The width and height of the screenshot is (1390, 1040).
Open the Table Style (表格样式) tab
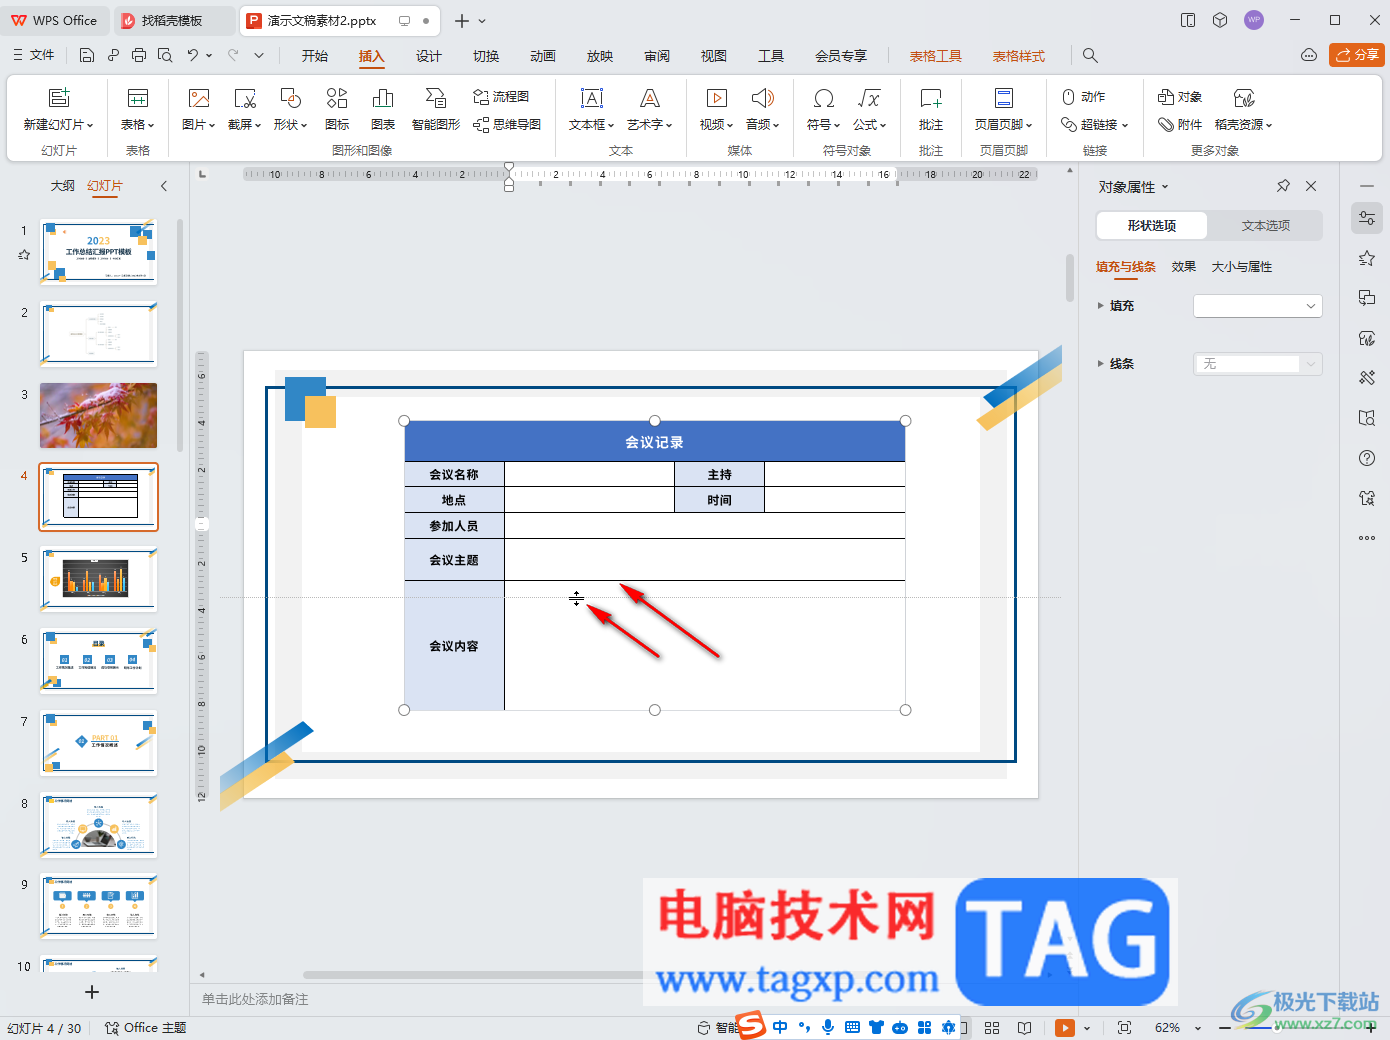[x=1019, y=56]
